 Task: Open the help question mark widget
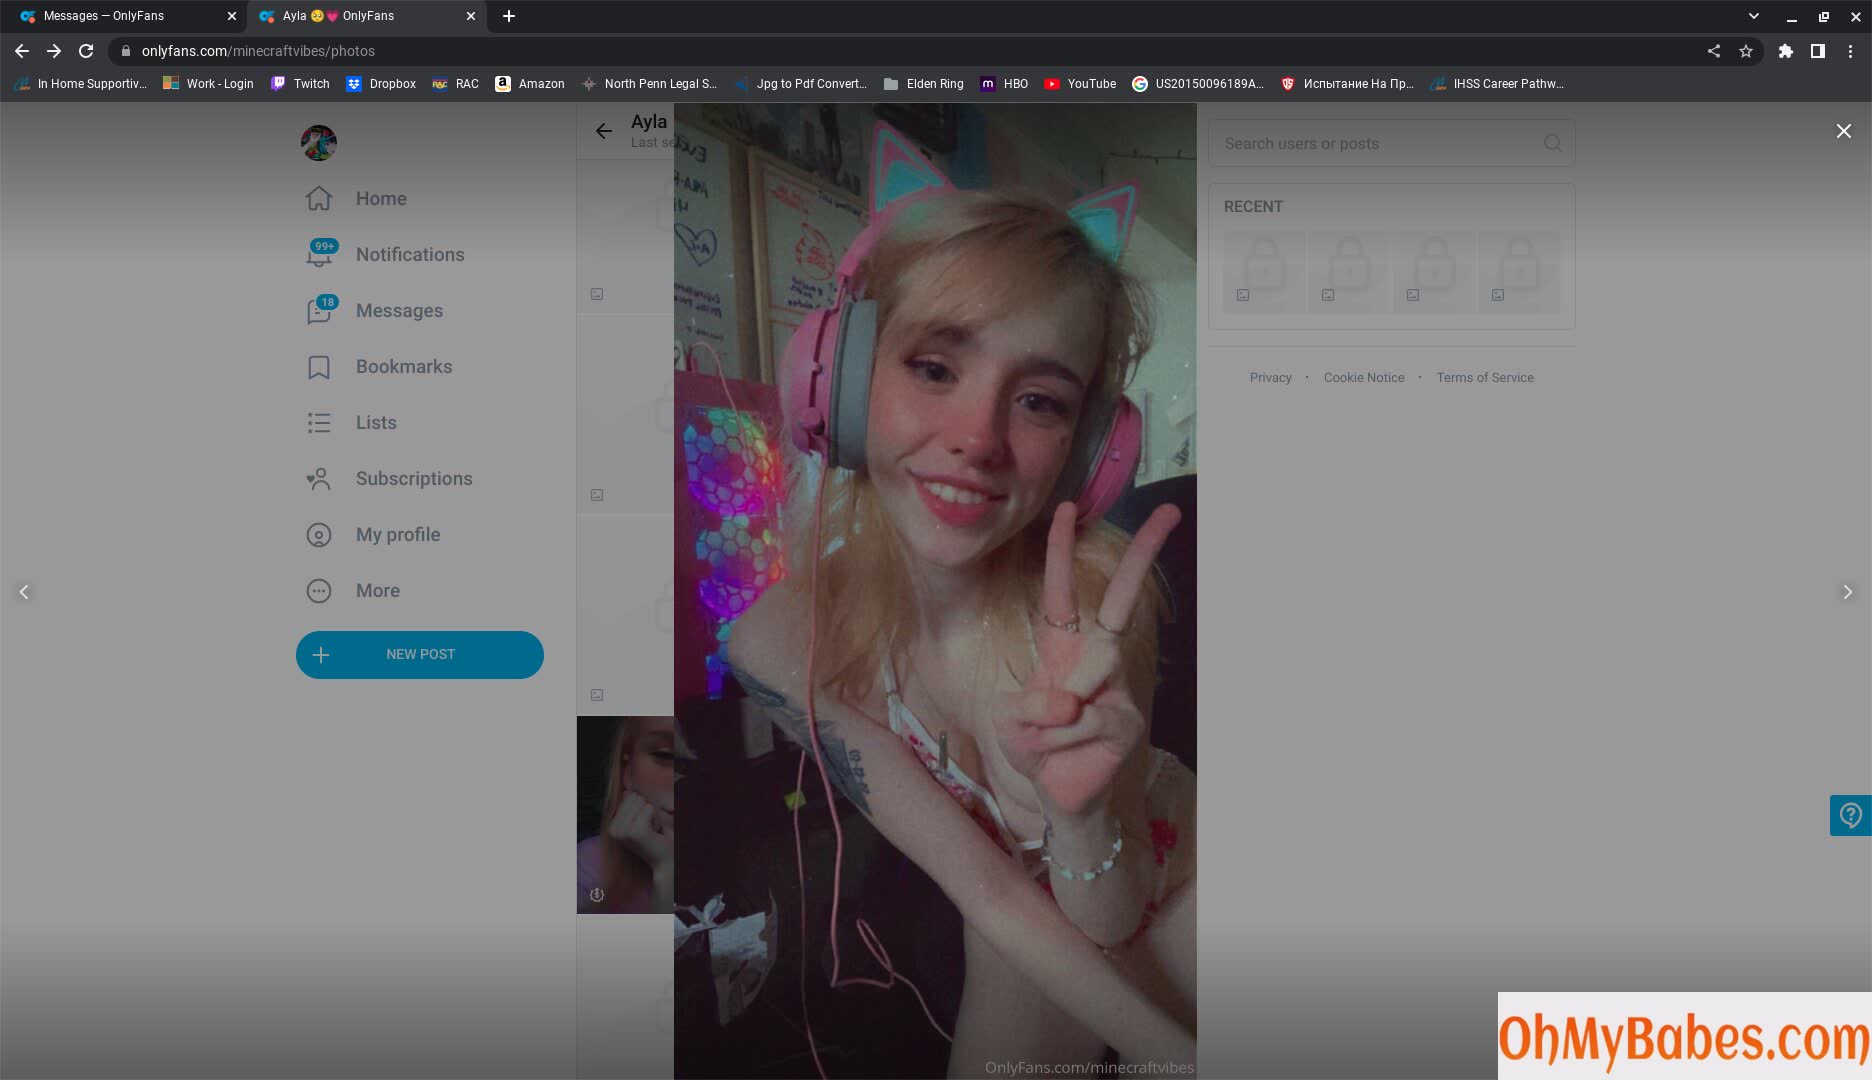click(1851, 815)
